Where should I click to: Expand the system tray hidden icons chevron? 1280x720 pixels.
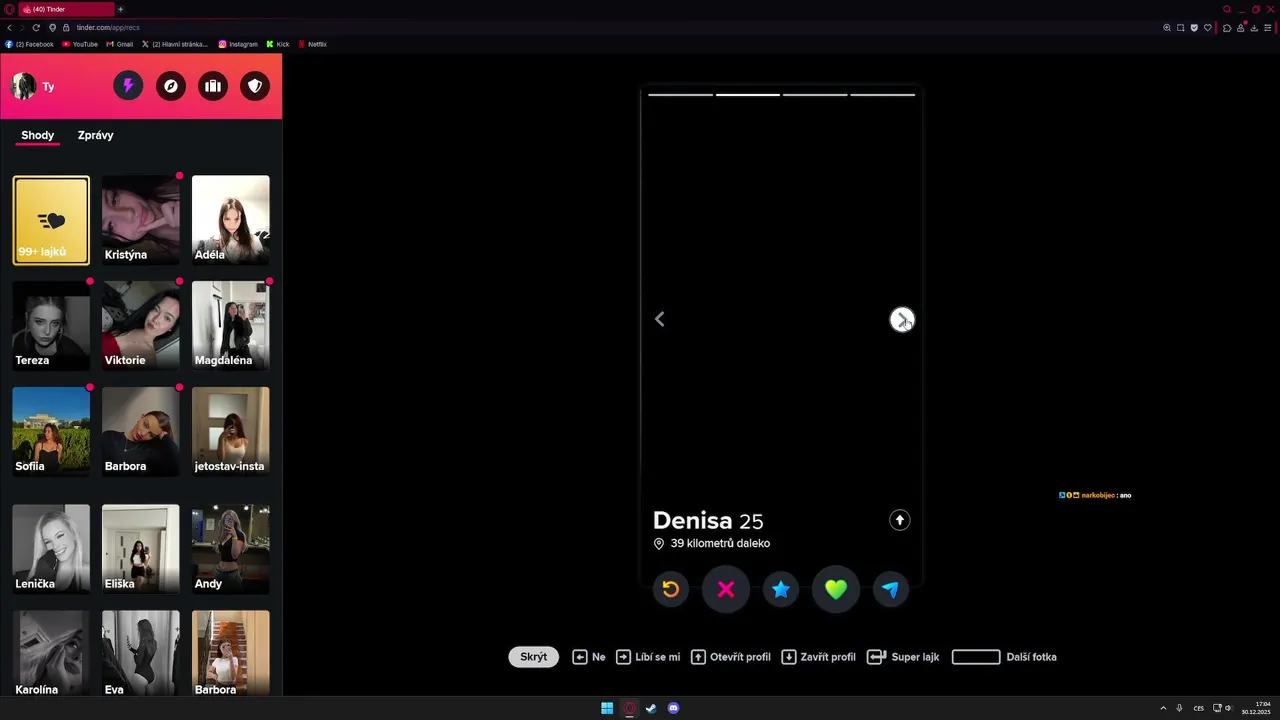(x=1162, y=708)
